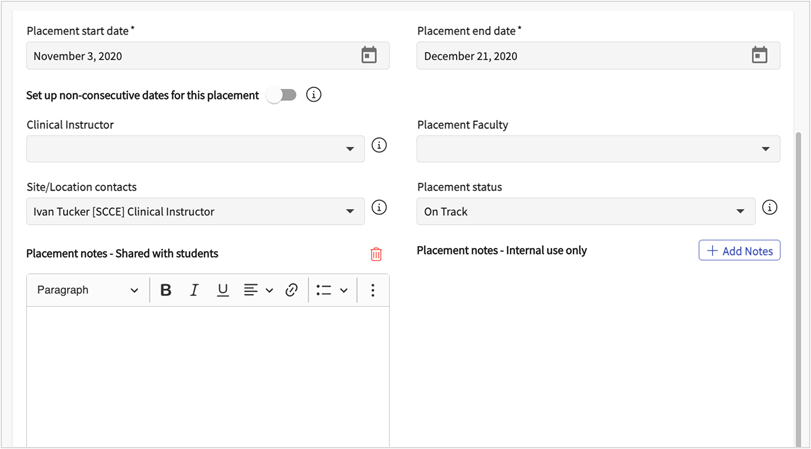Click the Add Notes button

pos(739,251)
